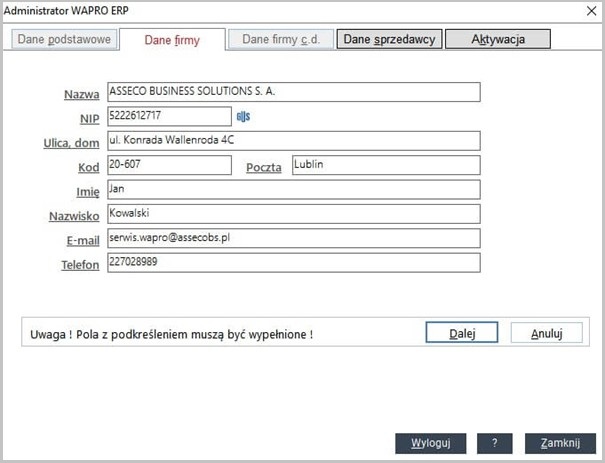The height and width of the screenshot is (463, 605).
Task: Open help with the question mark button
Action: pos(495,443)
